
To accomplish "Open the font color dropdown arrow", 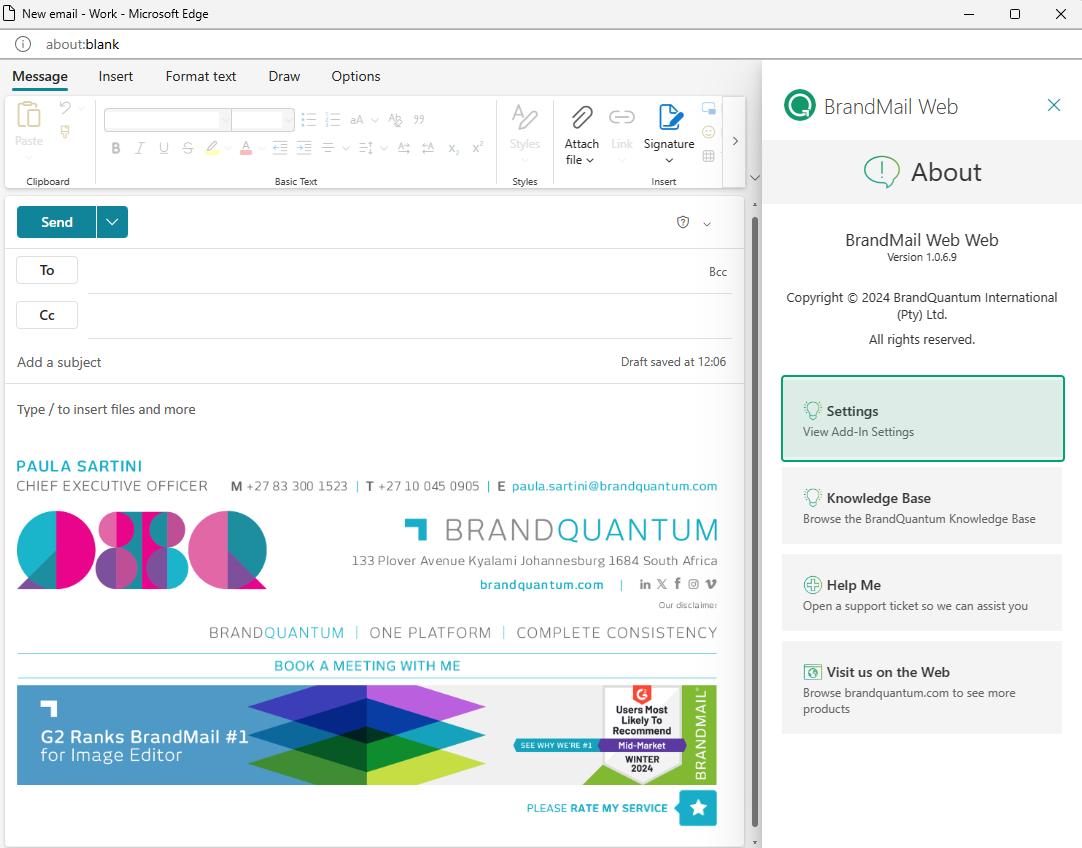I will pyautogui.click(x=262, y=148).
